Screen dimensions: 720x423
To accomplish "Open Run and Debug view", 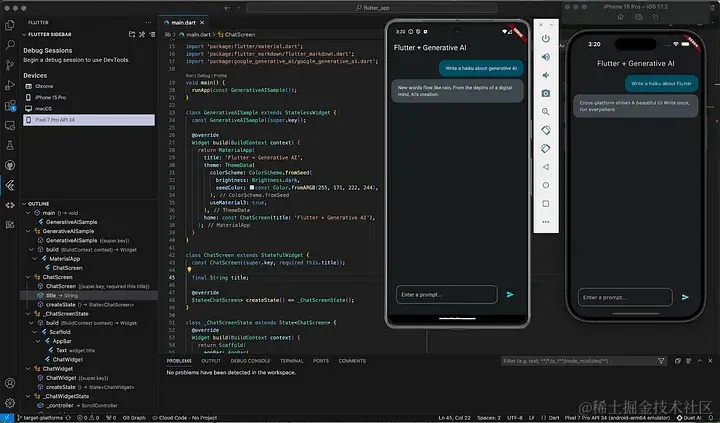I will [10, 85].
